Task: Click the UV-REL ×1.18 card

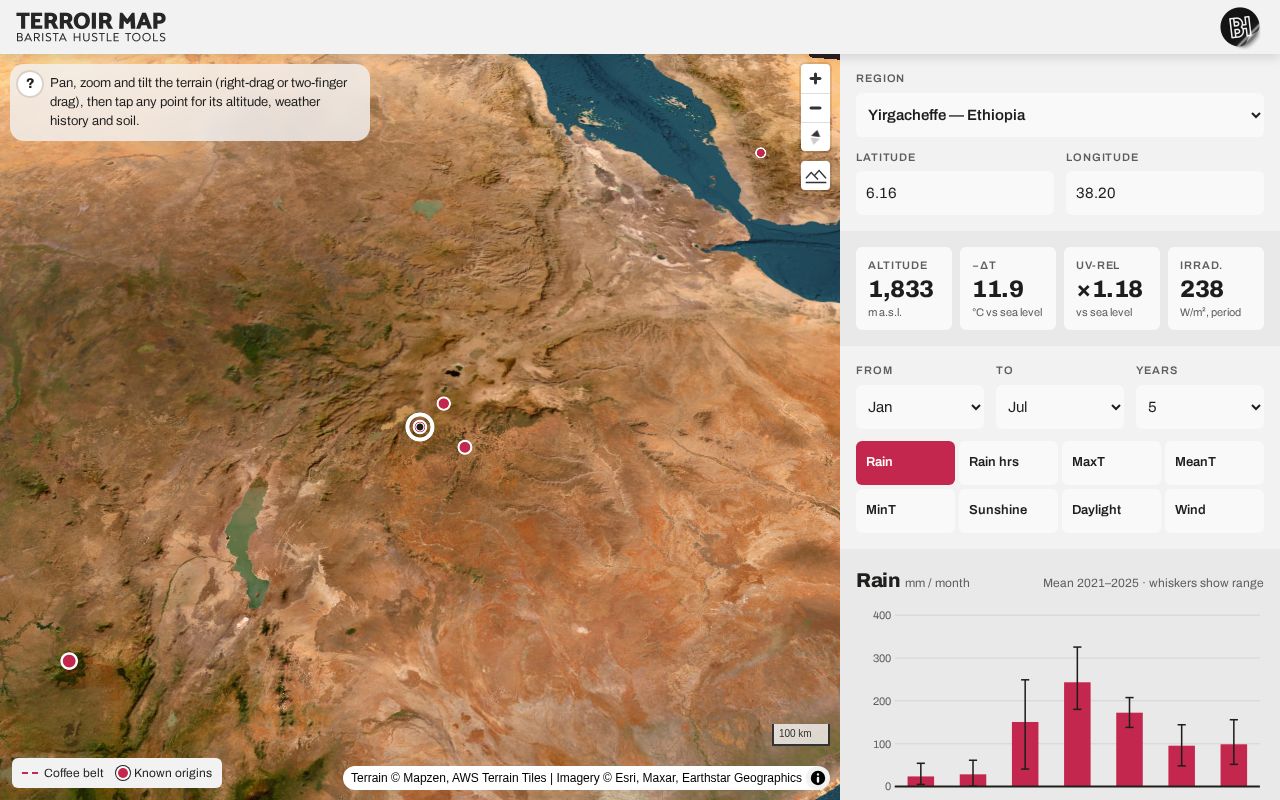Action: (1112, 288)
